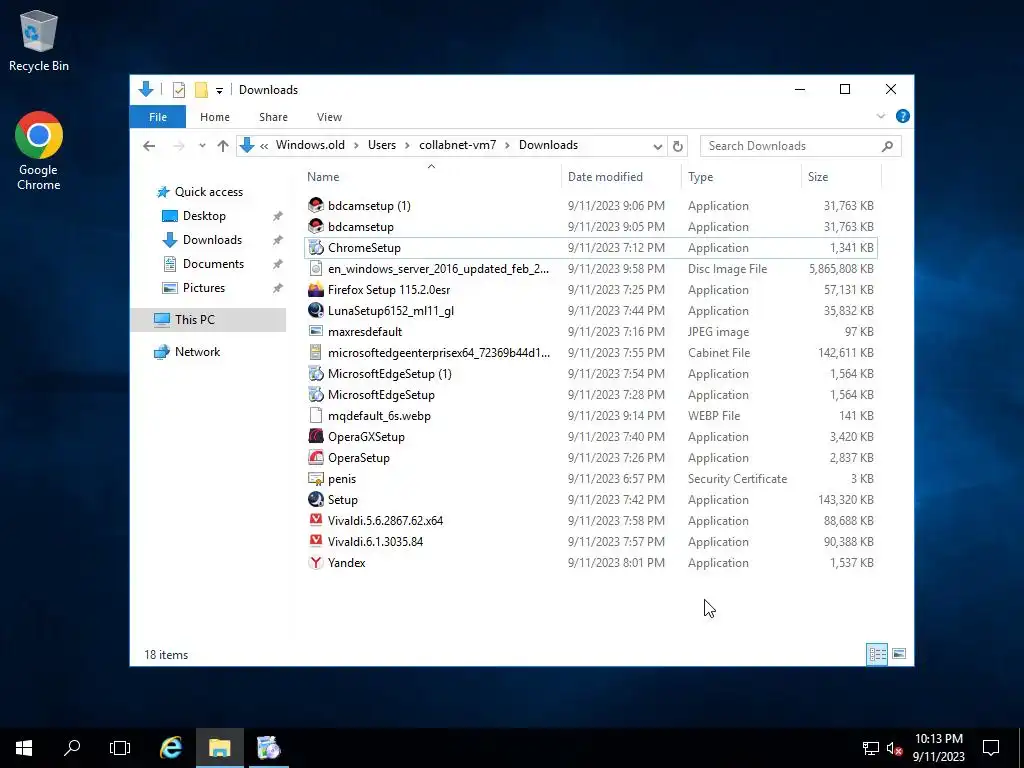The width and height of the screenshot is (1024, 768).
Task: Select the file named Vivaldi.6.1.3035.84
Action: click(x=376, y=541)
